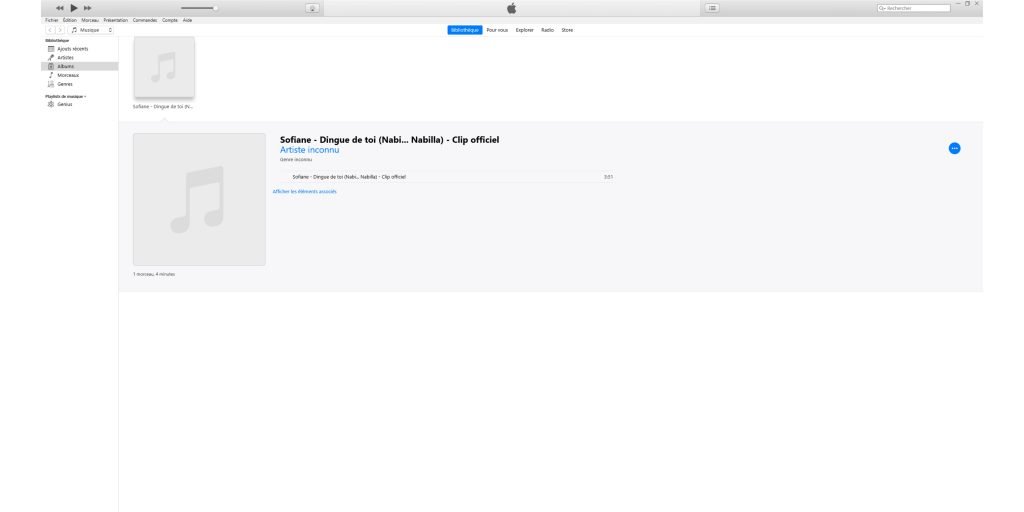Select the track row with duration 3:51
Viewport: 1024px width, 512px height.
[x=447, y=177]
